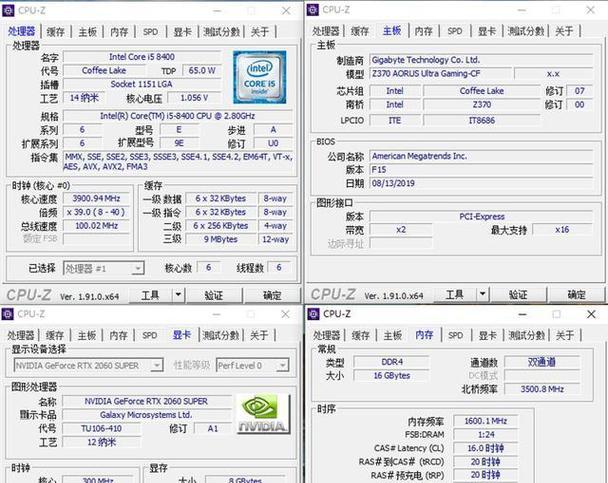Open 测试分数 tab in graphics window

[x=221, y=335]
